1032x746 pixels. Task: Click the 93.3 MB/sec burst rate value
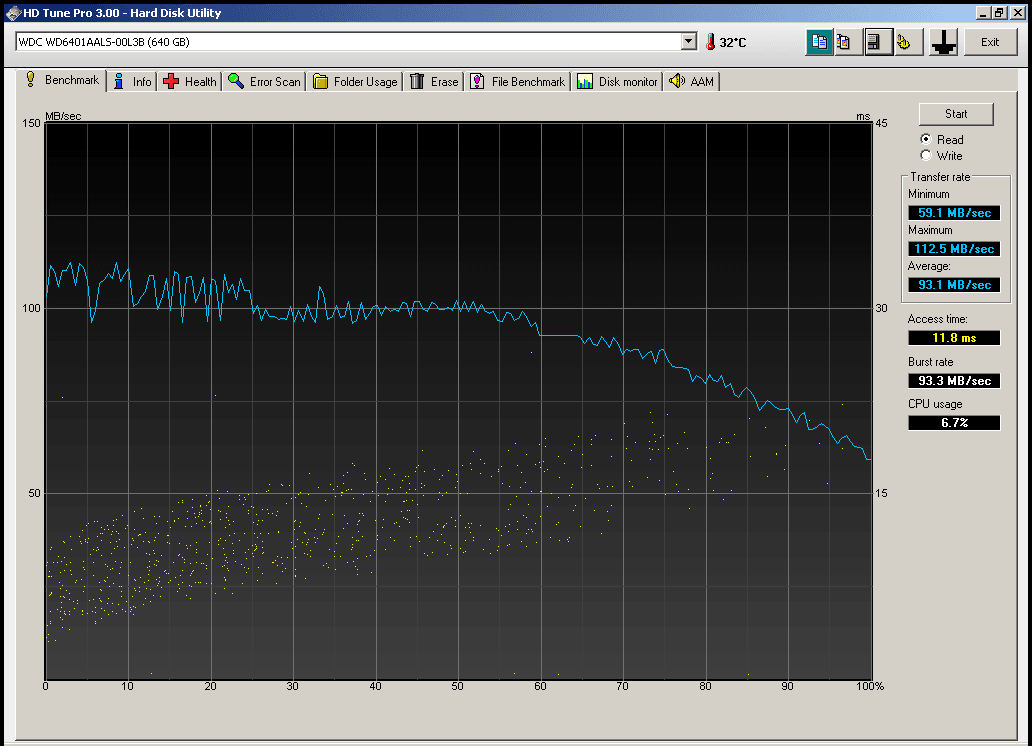954,381
